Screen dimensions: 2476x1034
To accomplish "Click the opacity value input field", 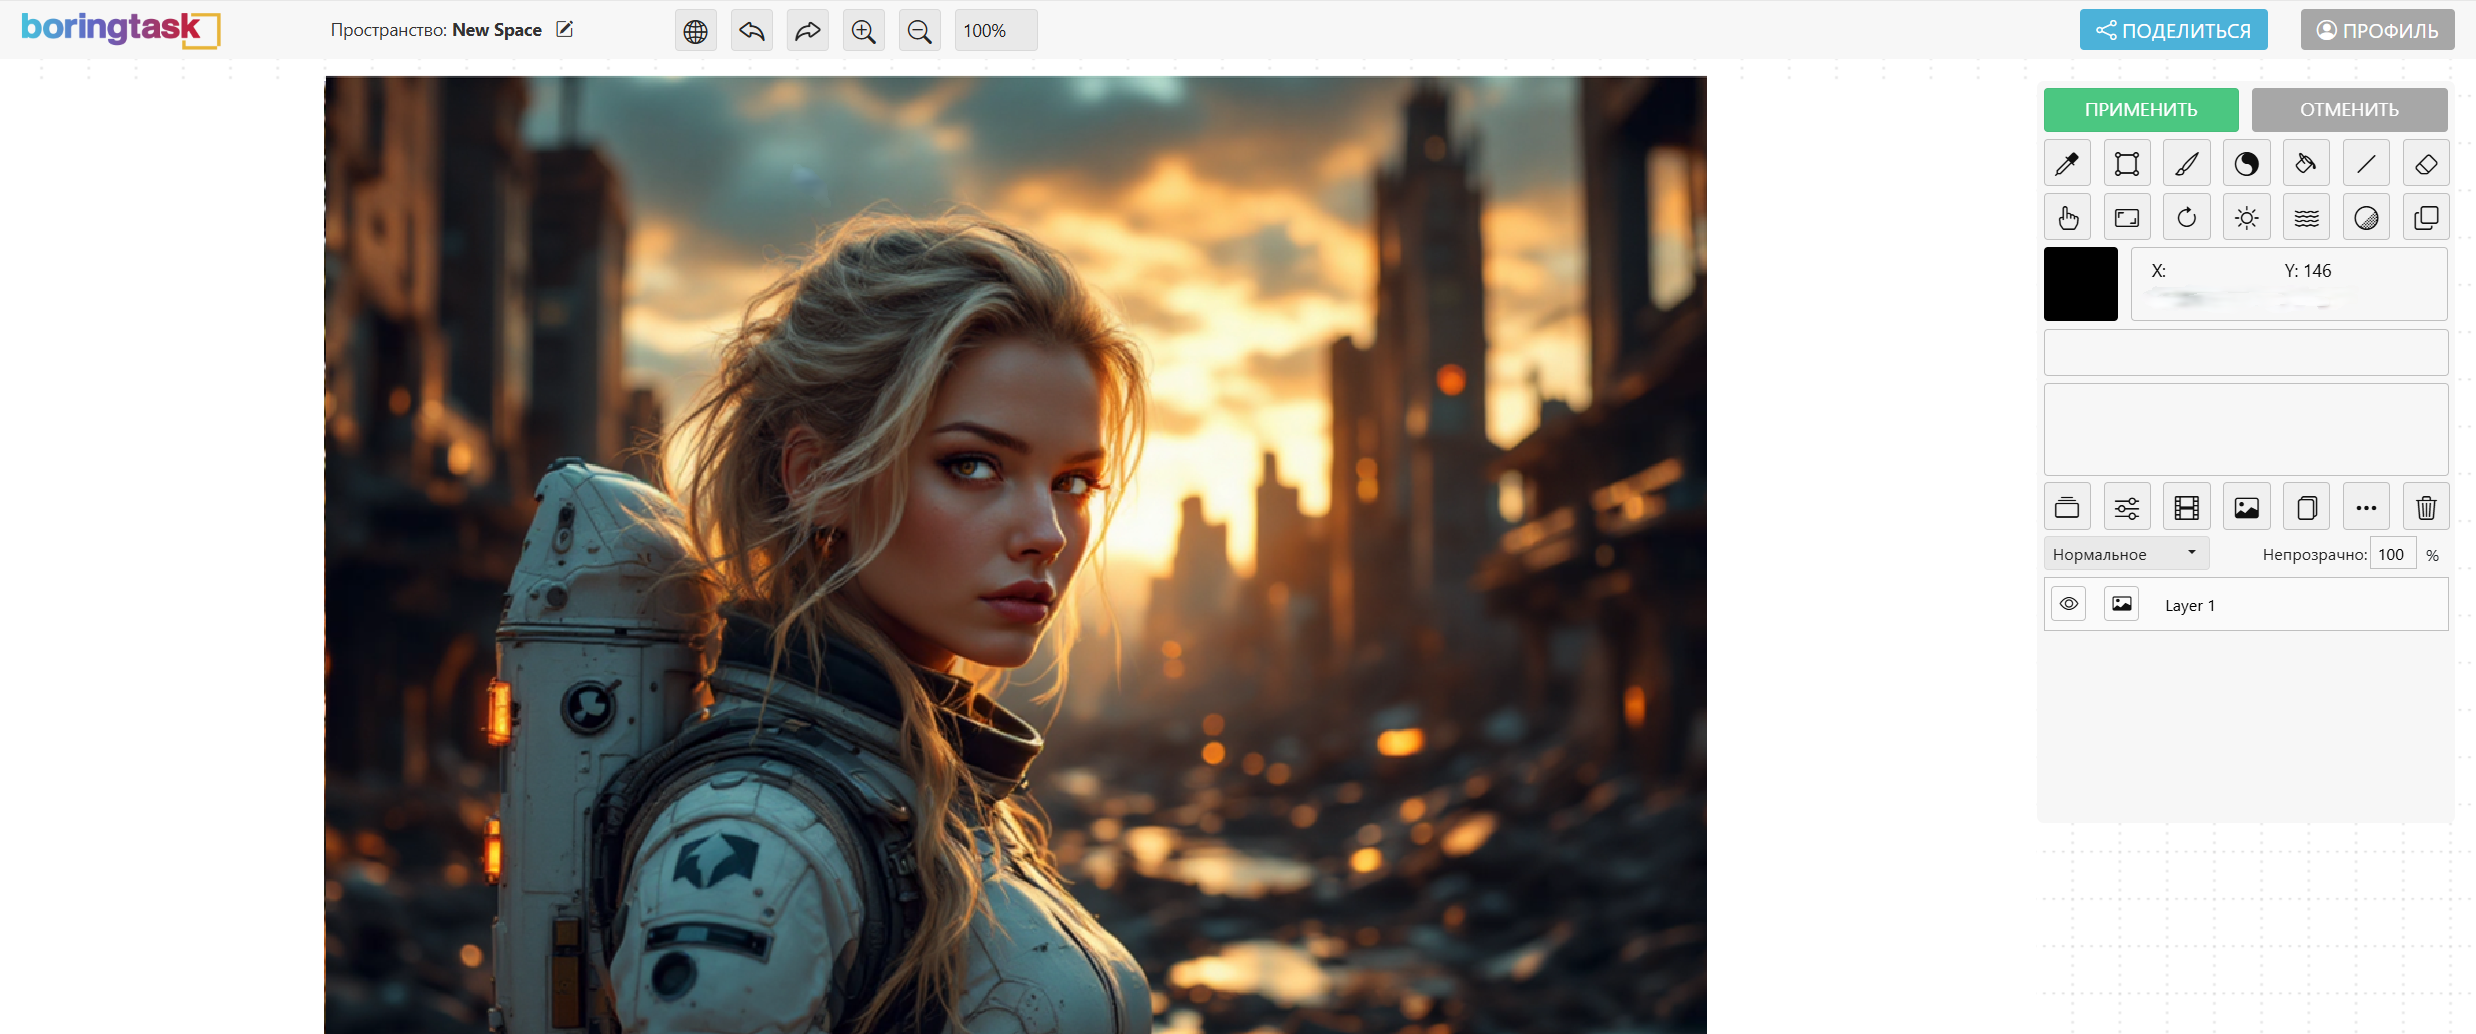I will 2392,554.
